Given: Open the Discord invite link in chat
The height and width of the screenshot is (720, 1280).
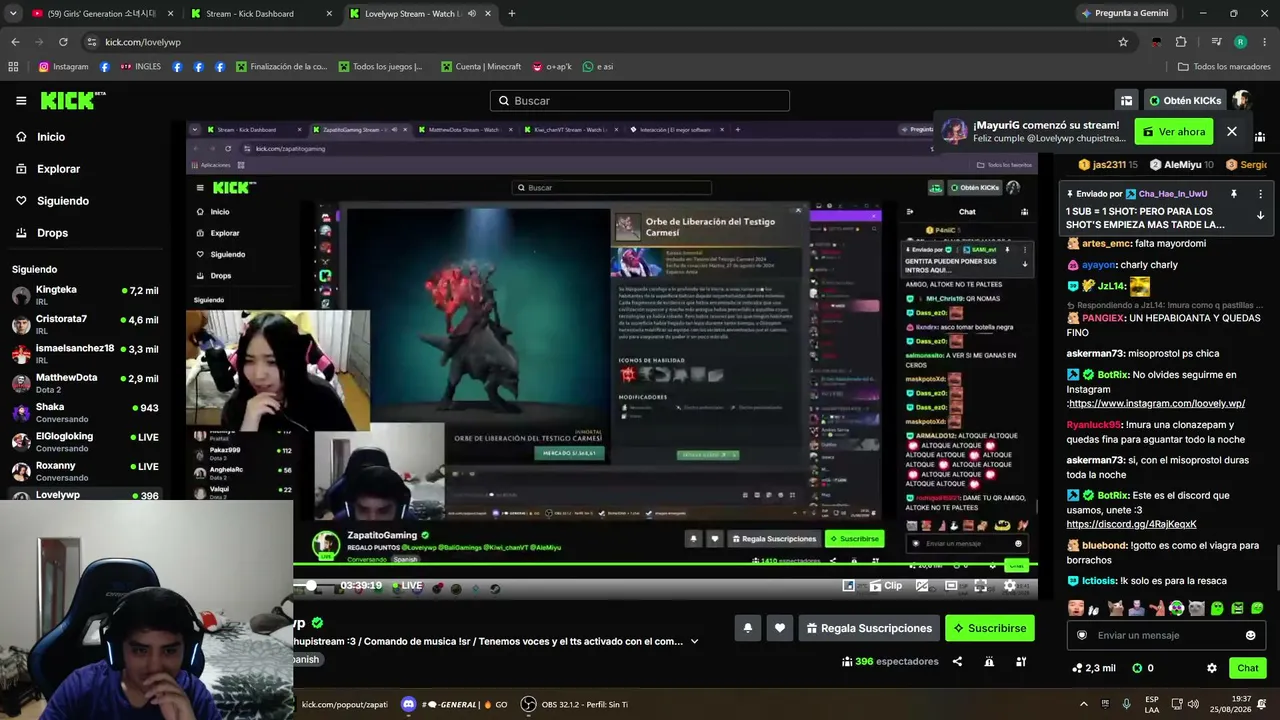Looking at the screenshot, I should (x=1131, y=524).
